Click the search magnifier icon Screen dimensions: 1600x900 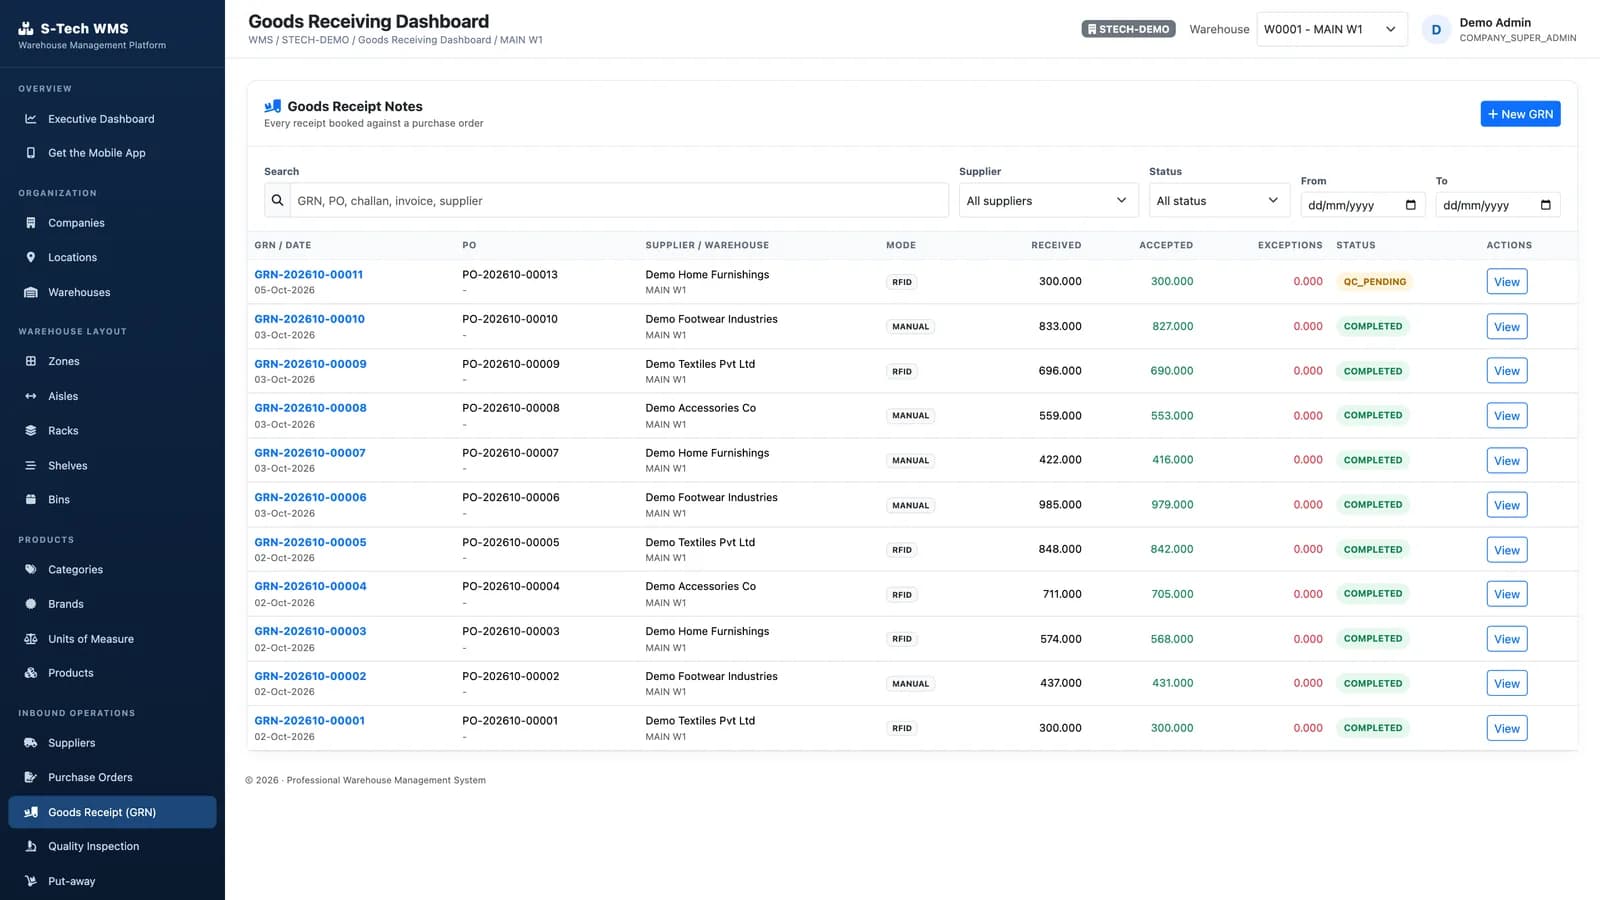278,200
